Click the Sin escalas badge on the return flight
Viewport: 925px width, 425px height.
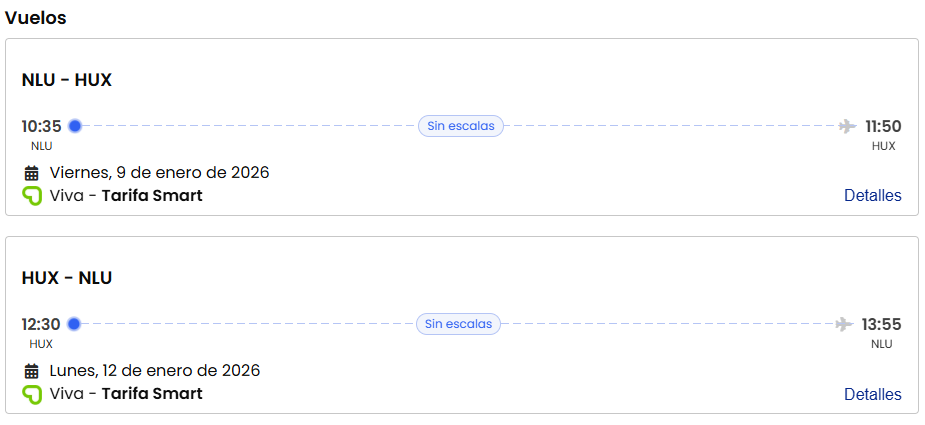pos(459,324)
